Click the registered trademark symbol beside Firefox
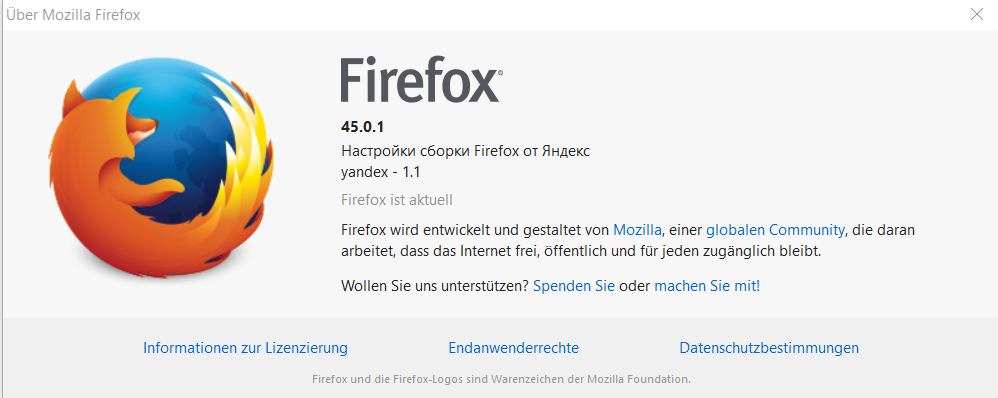This screenshot has height=398, width=998. pos(500,73)
